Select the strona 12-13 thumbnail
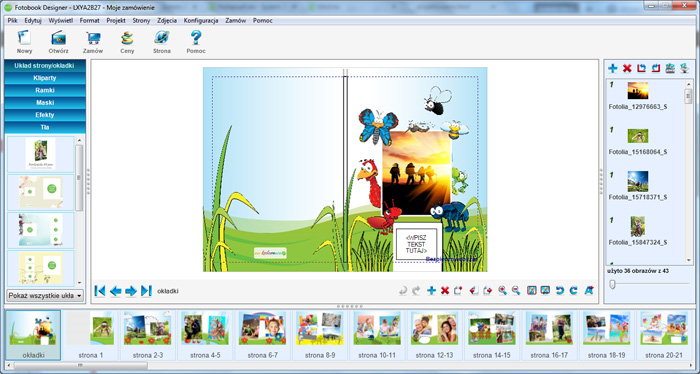Screen dimensions: 700x374 pyautogui.click(x=434, y=335)
